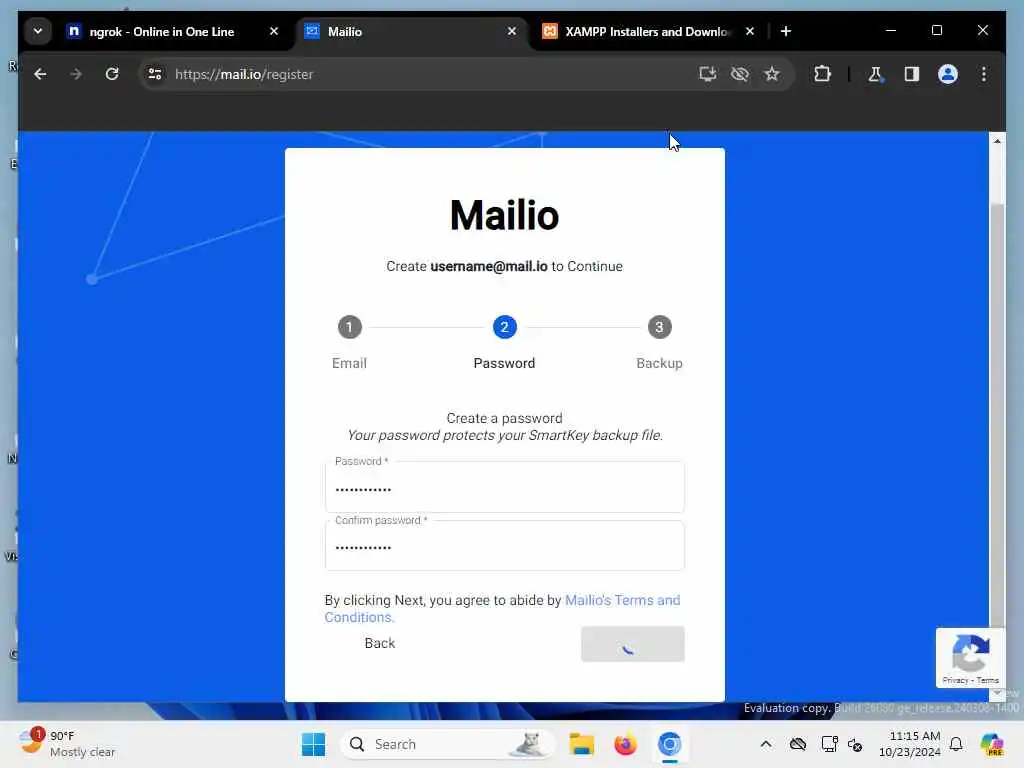
Task: Click the Chromium taskbar icon
Action: tap(669, 744)
